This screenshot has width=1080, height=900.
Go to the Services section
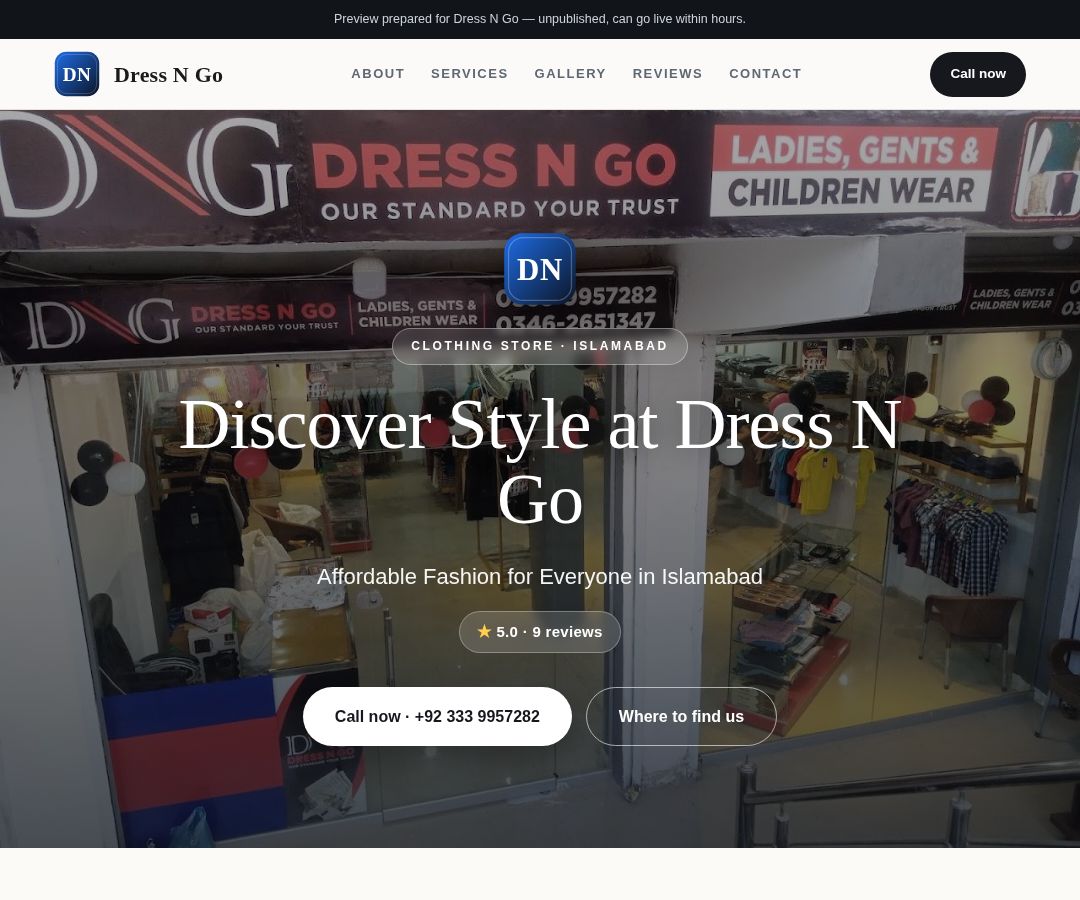pyautogui.click(x=469, y=74)
